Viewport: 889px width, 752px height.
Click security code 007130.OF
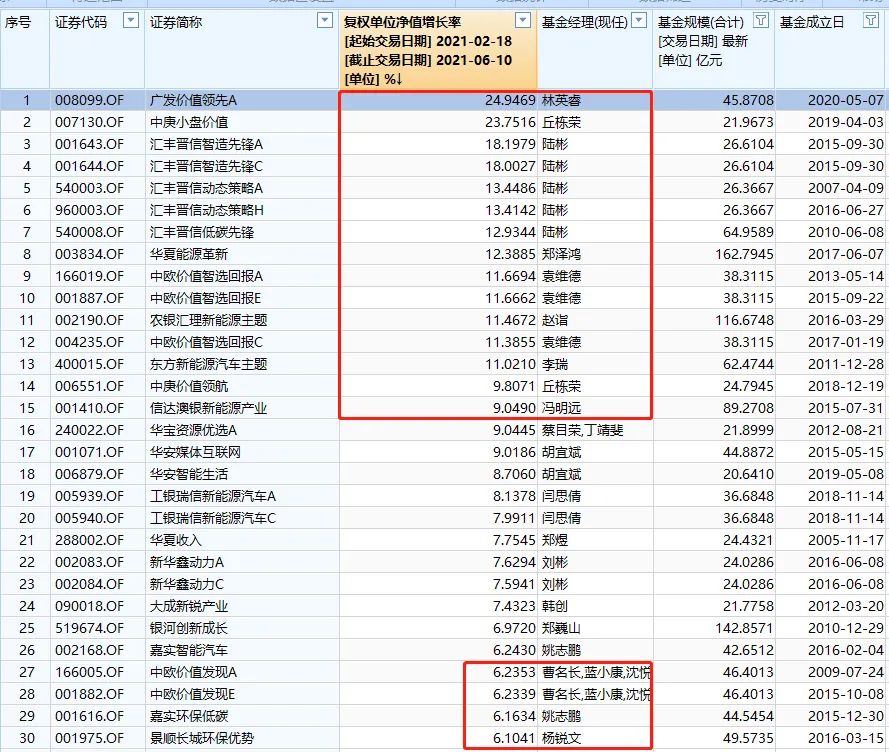click(x=90, y=122)
